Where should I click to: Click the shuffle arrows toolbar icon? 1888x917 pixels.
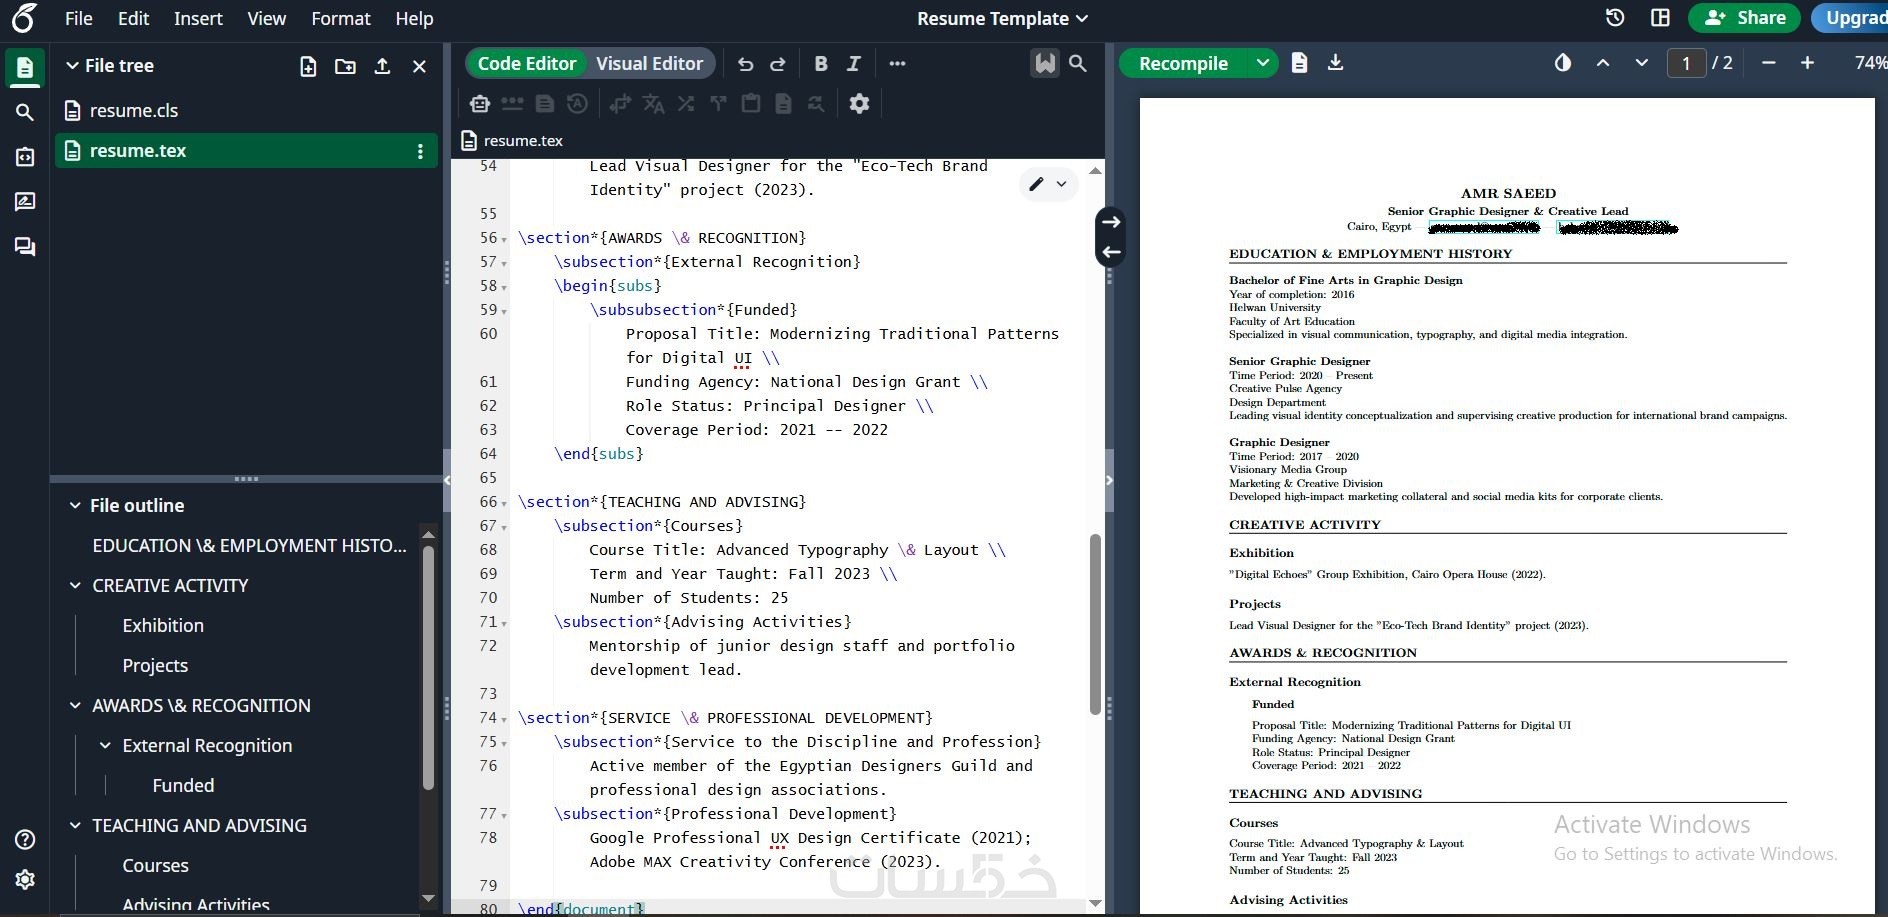tap(686, 103)
